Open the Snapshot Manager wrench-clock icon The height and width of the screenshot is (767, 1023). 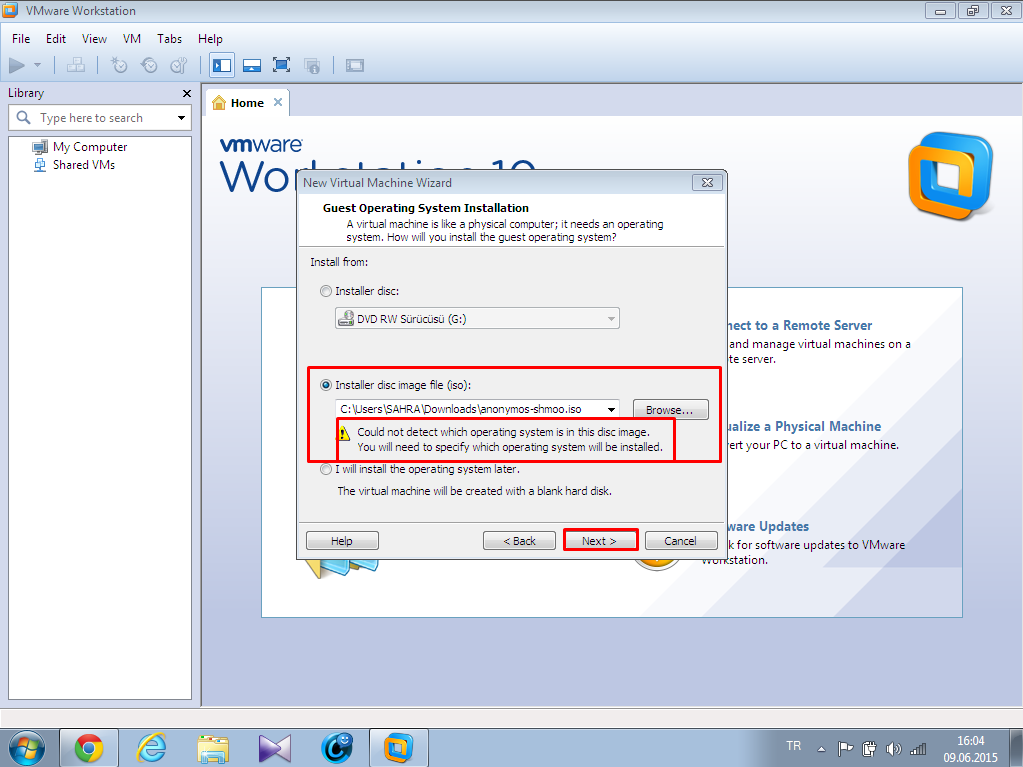coord(179,65)
